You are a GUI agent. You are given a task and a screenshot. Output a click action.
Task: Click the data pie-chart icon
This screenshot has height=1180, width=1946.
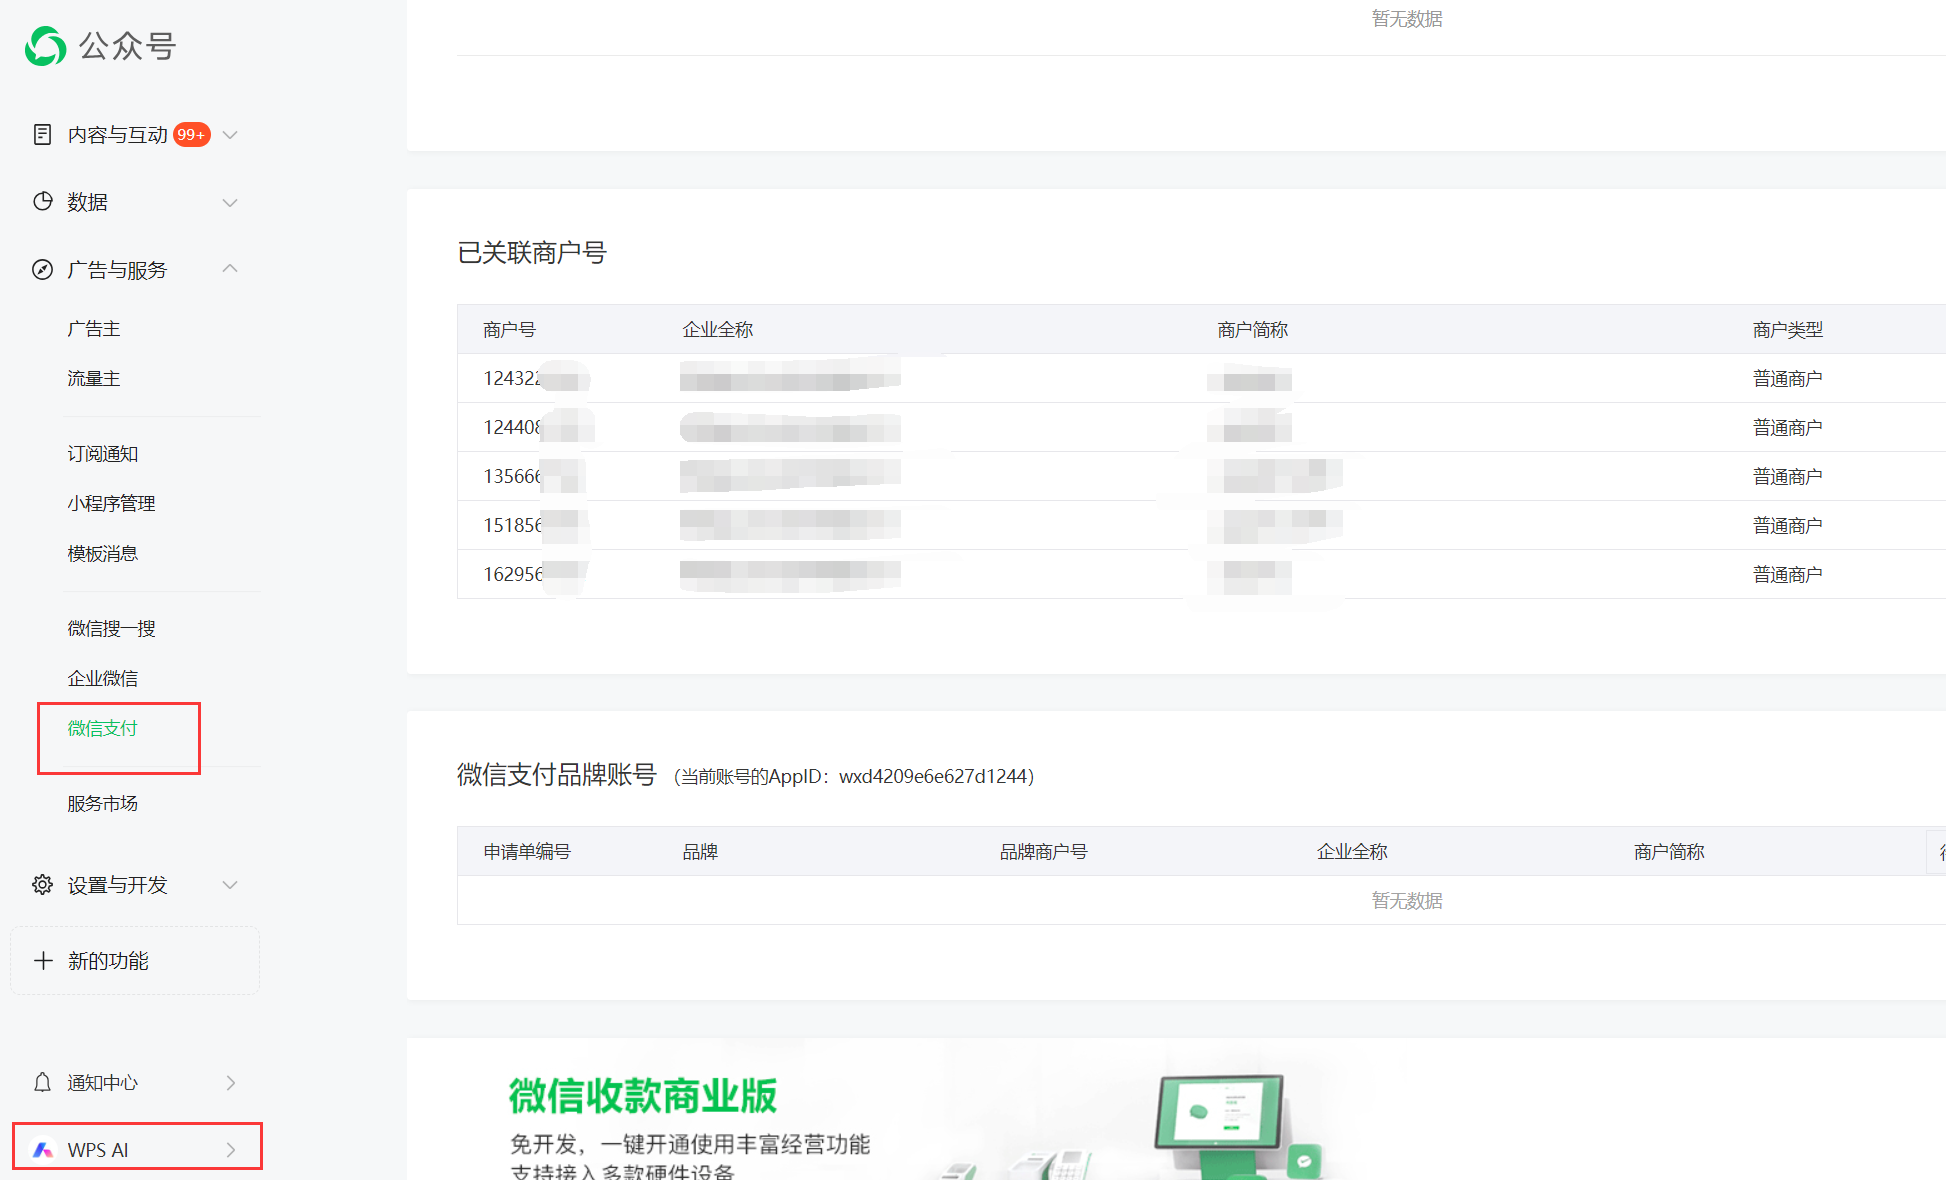point(42,201)
